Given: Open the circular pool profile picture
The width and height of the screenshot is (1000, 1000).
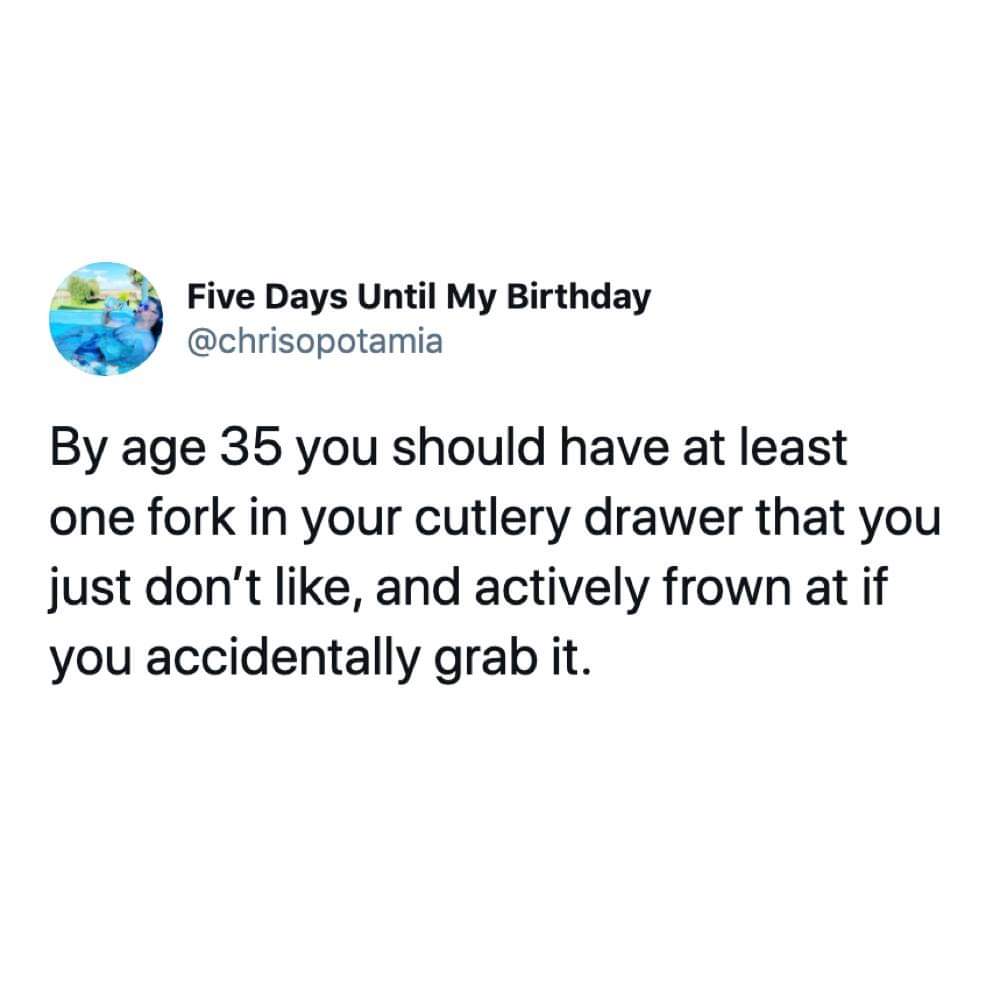Looking at the screenshot, I should tap(106, 319).
